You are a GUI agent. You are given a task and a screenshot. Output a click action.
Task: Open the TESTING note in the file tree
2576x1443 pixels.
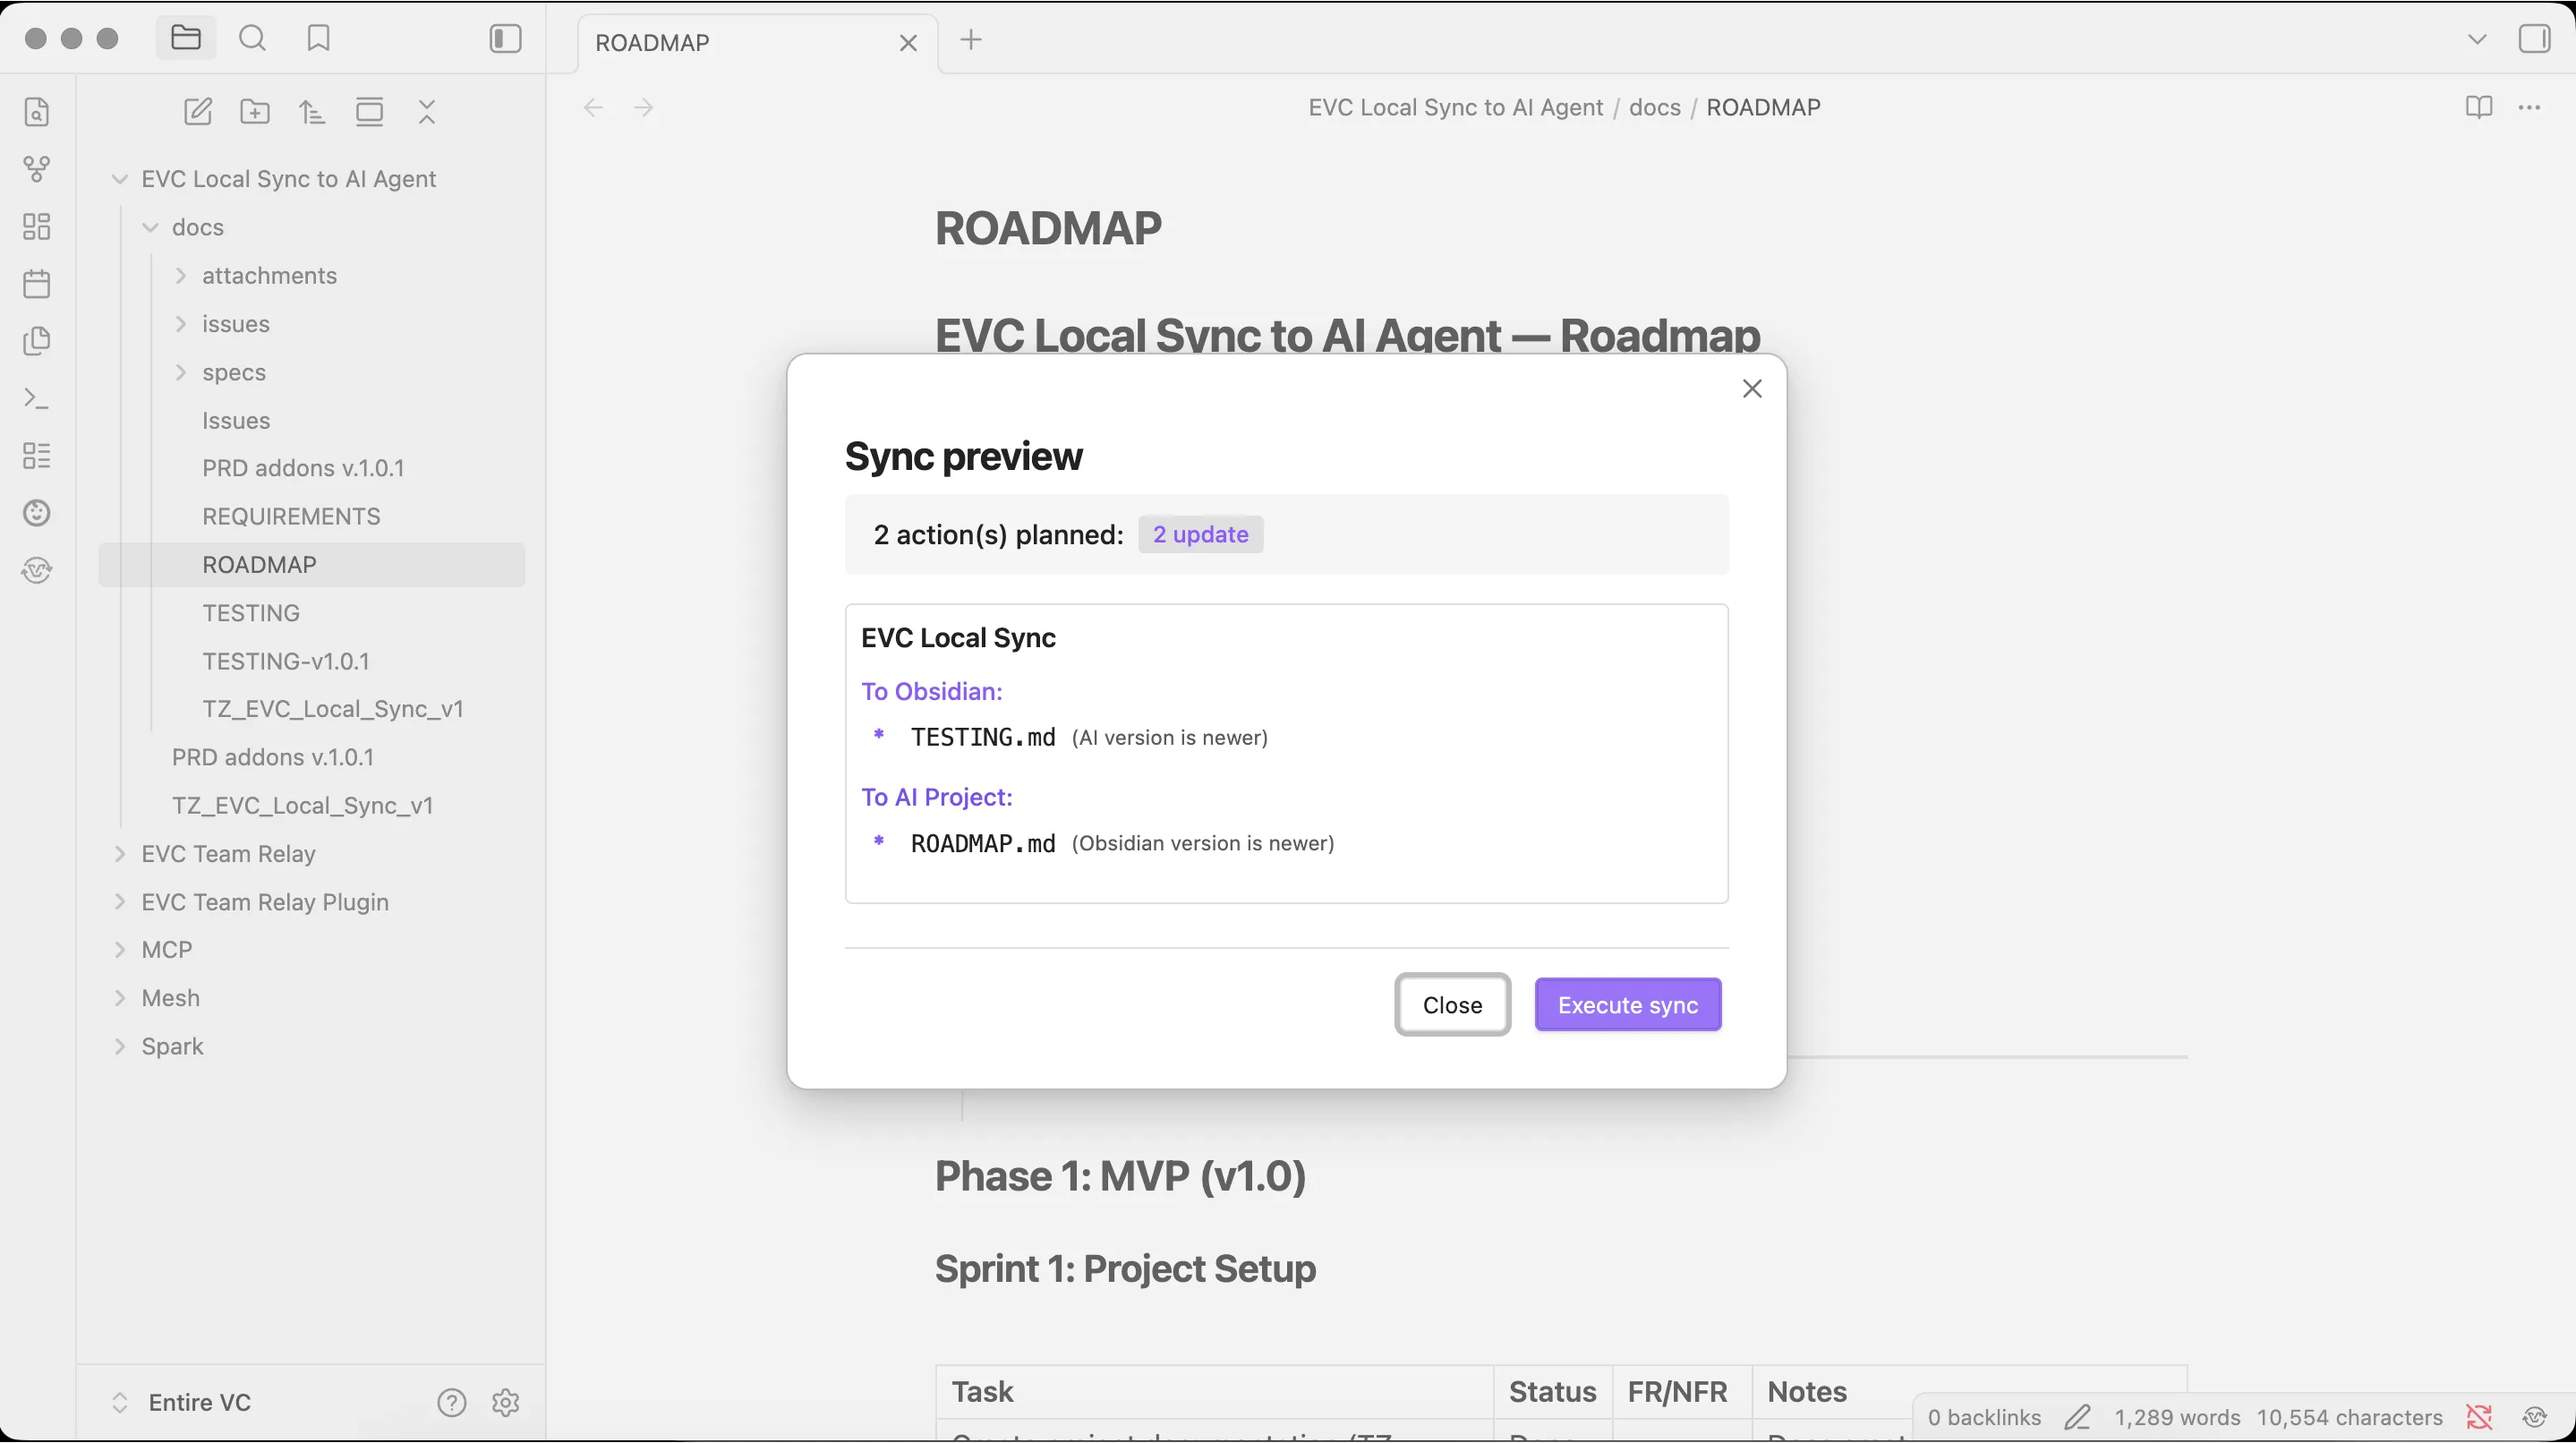[x=251, y=613]
